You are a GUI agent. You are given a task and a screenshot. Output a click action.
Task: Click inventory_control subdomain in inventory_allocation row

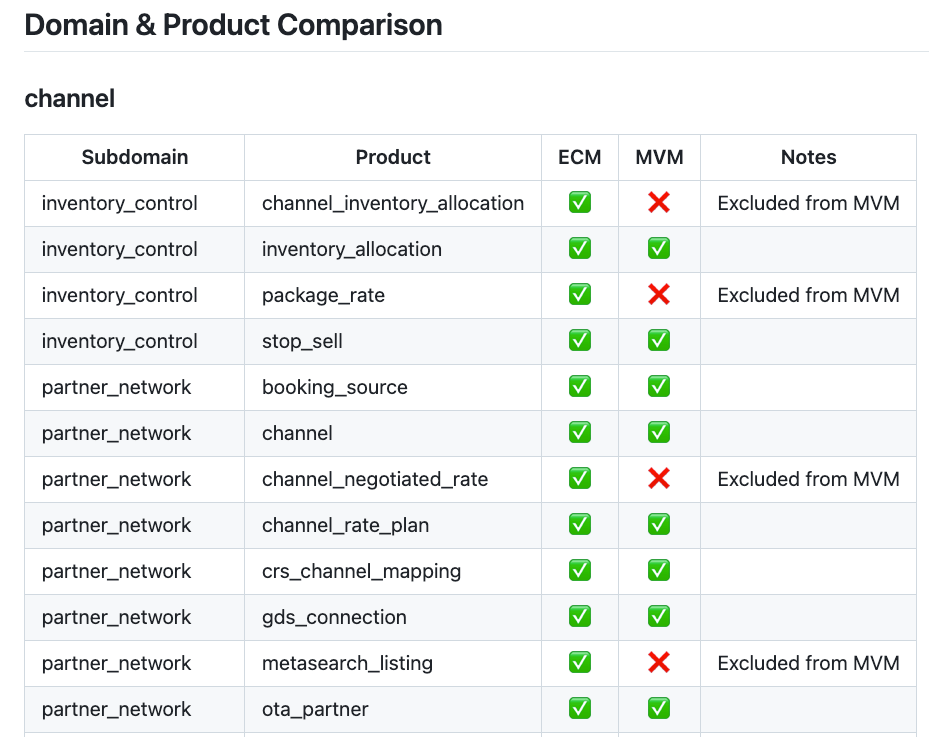click(x=119, y=249)
